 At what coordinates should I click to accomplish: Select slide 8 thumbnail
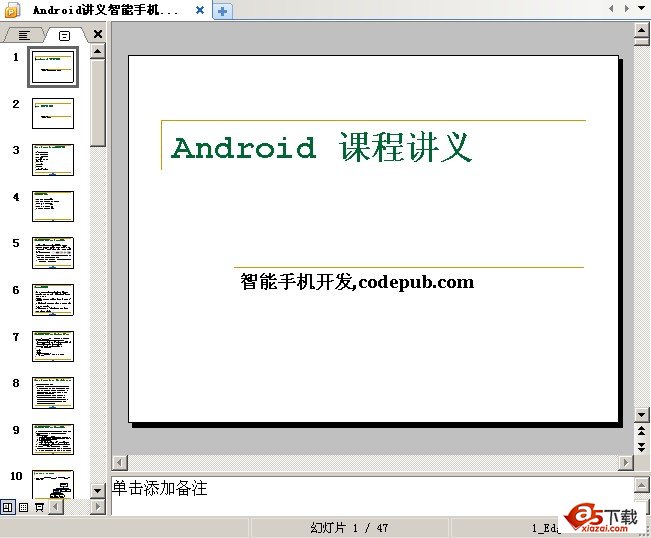click(53, 393)
